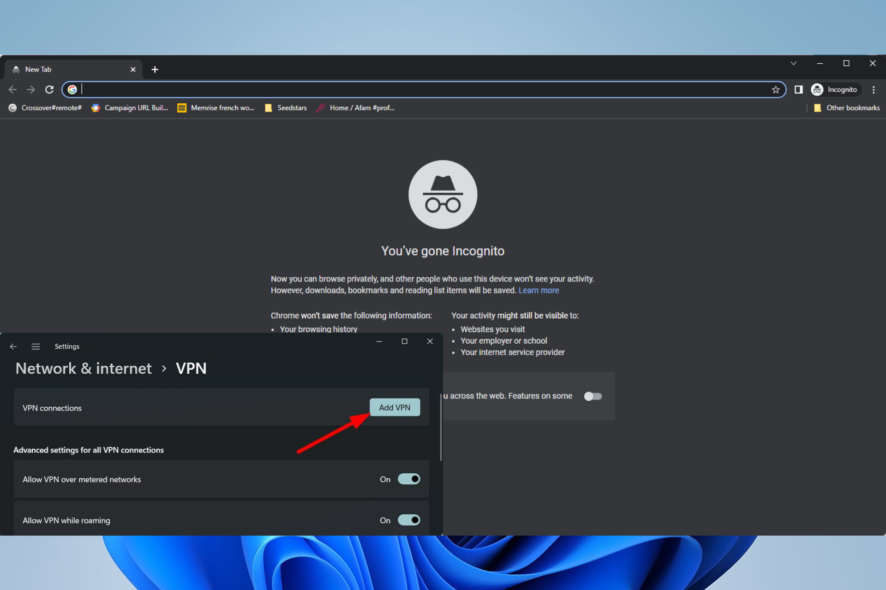Close the Chrome window

tap(872, 63)
